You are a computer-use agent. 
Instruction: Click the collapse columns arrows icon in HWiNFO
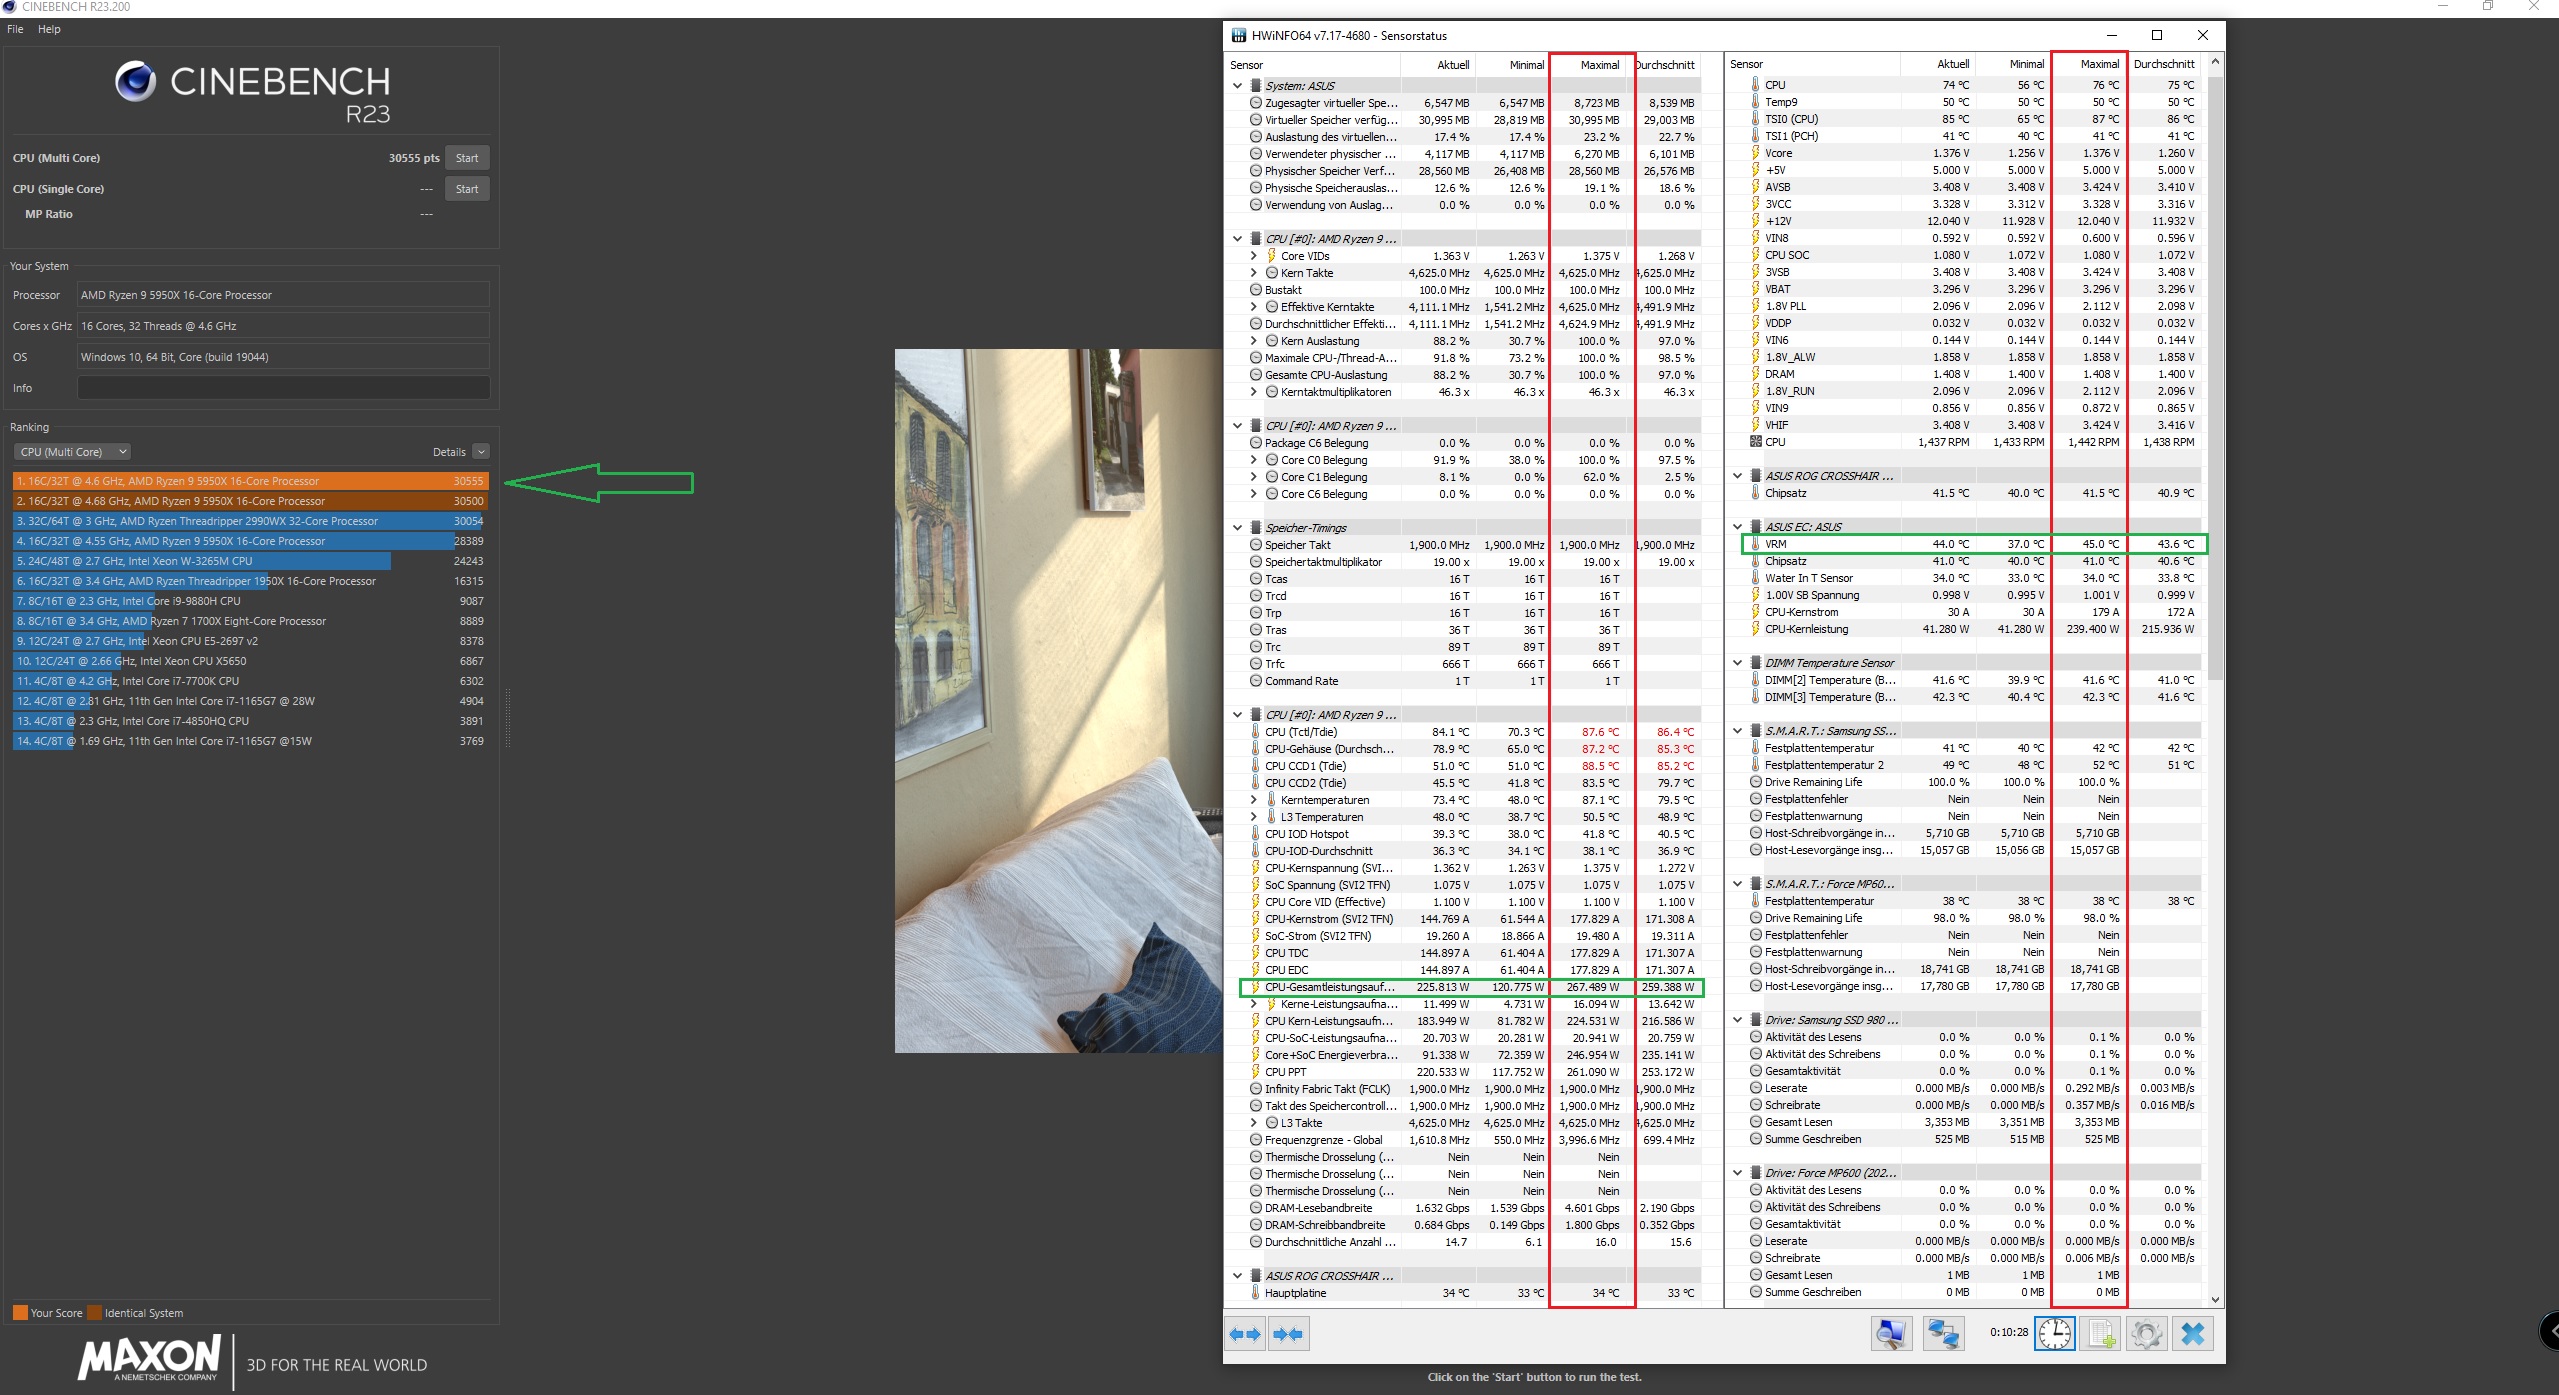(1289, 1334)
